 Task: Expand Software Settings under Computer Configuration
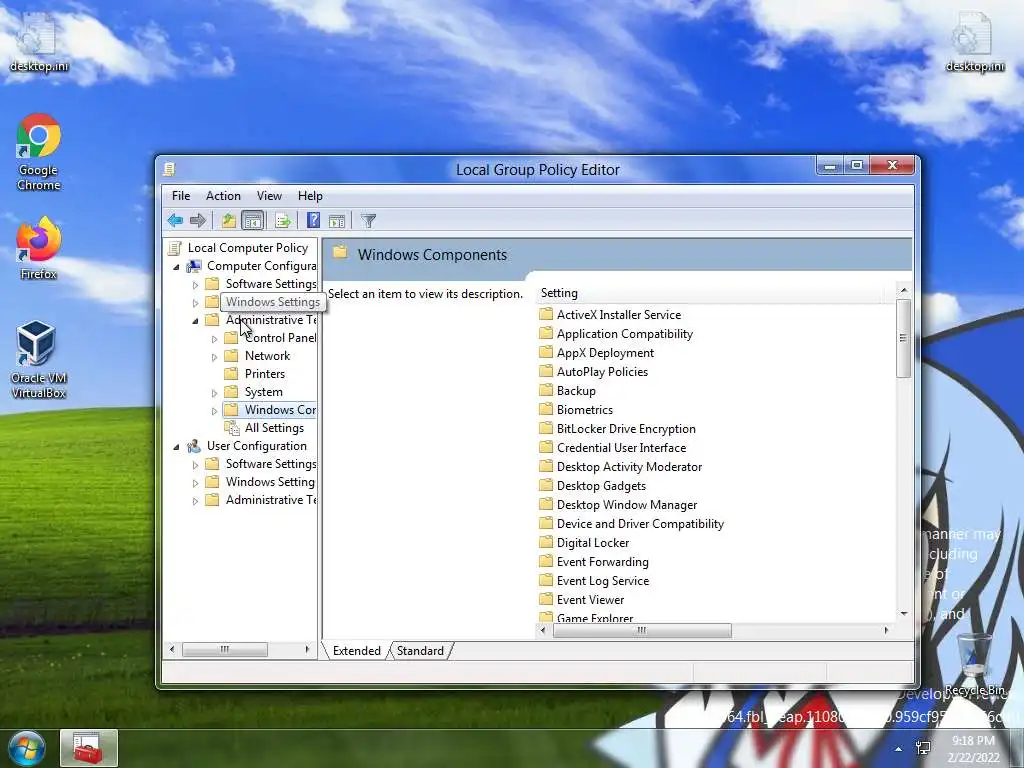(x=195, y=285)
